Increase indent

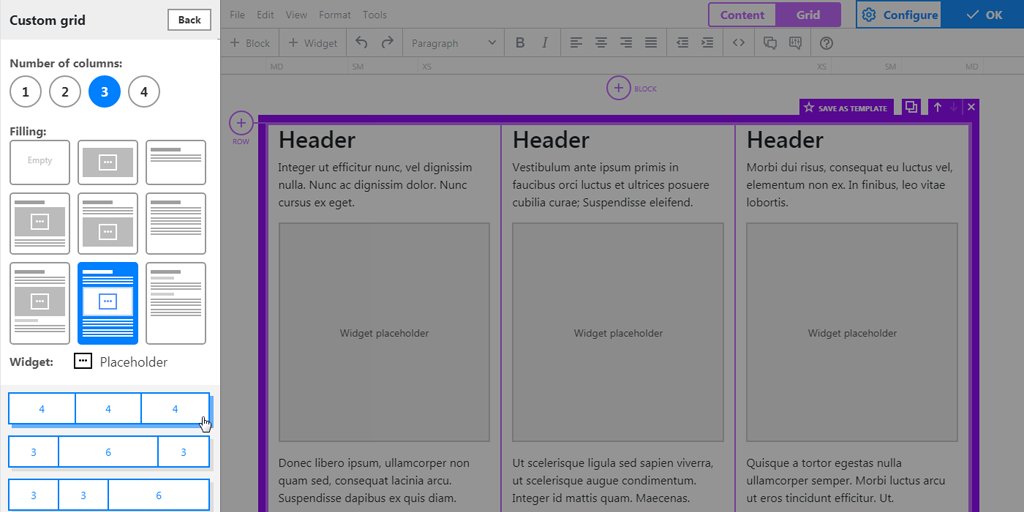(707, 43)
